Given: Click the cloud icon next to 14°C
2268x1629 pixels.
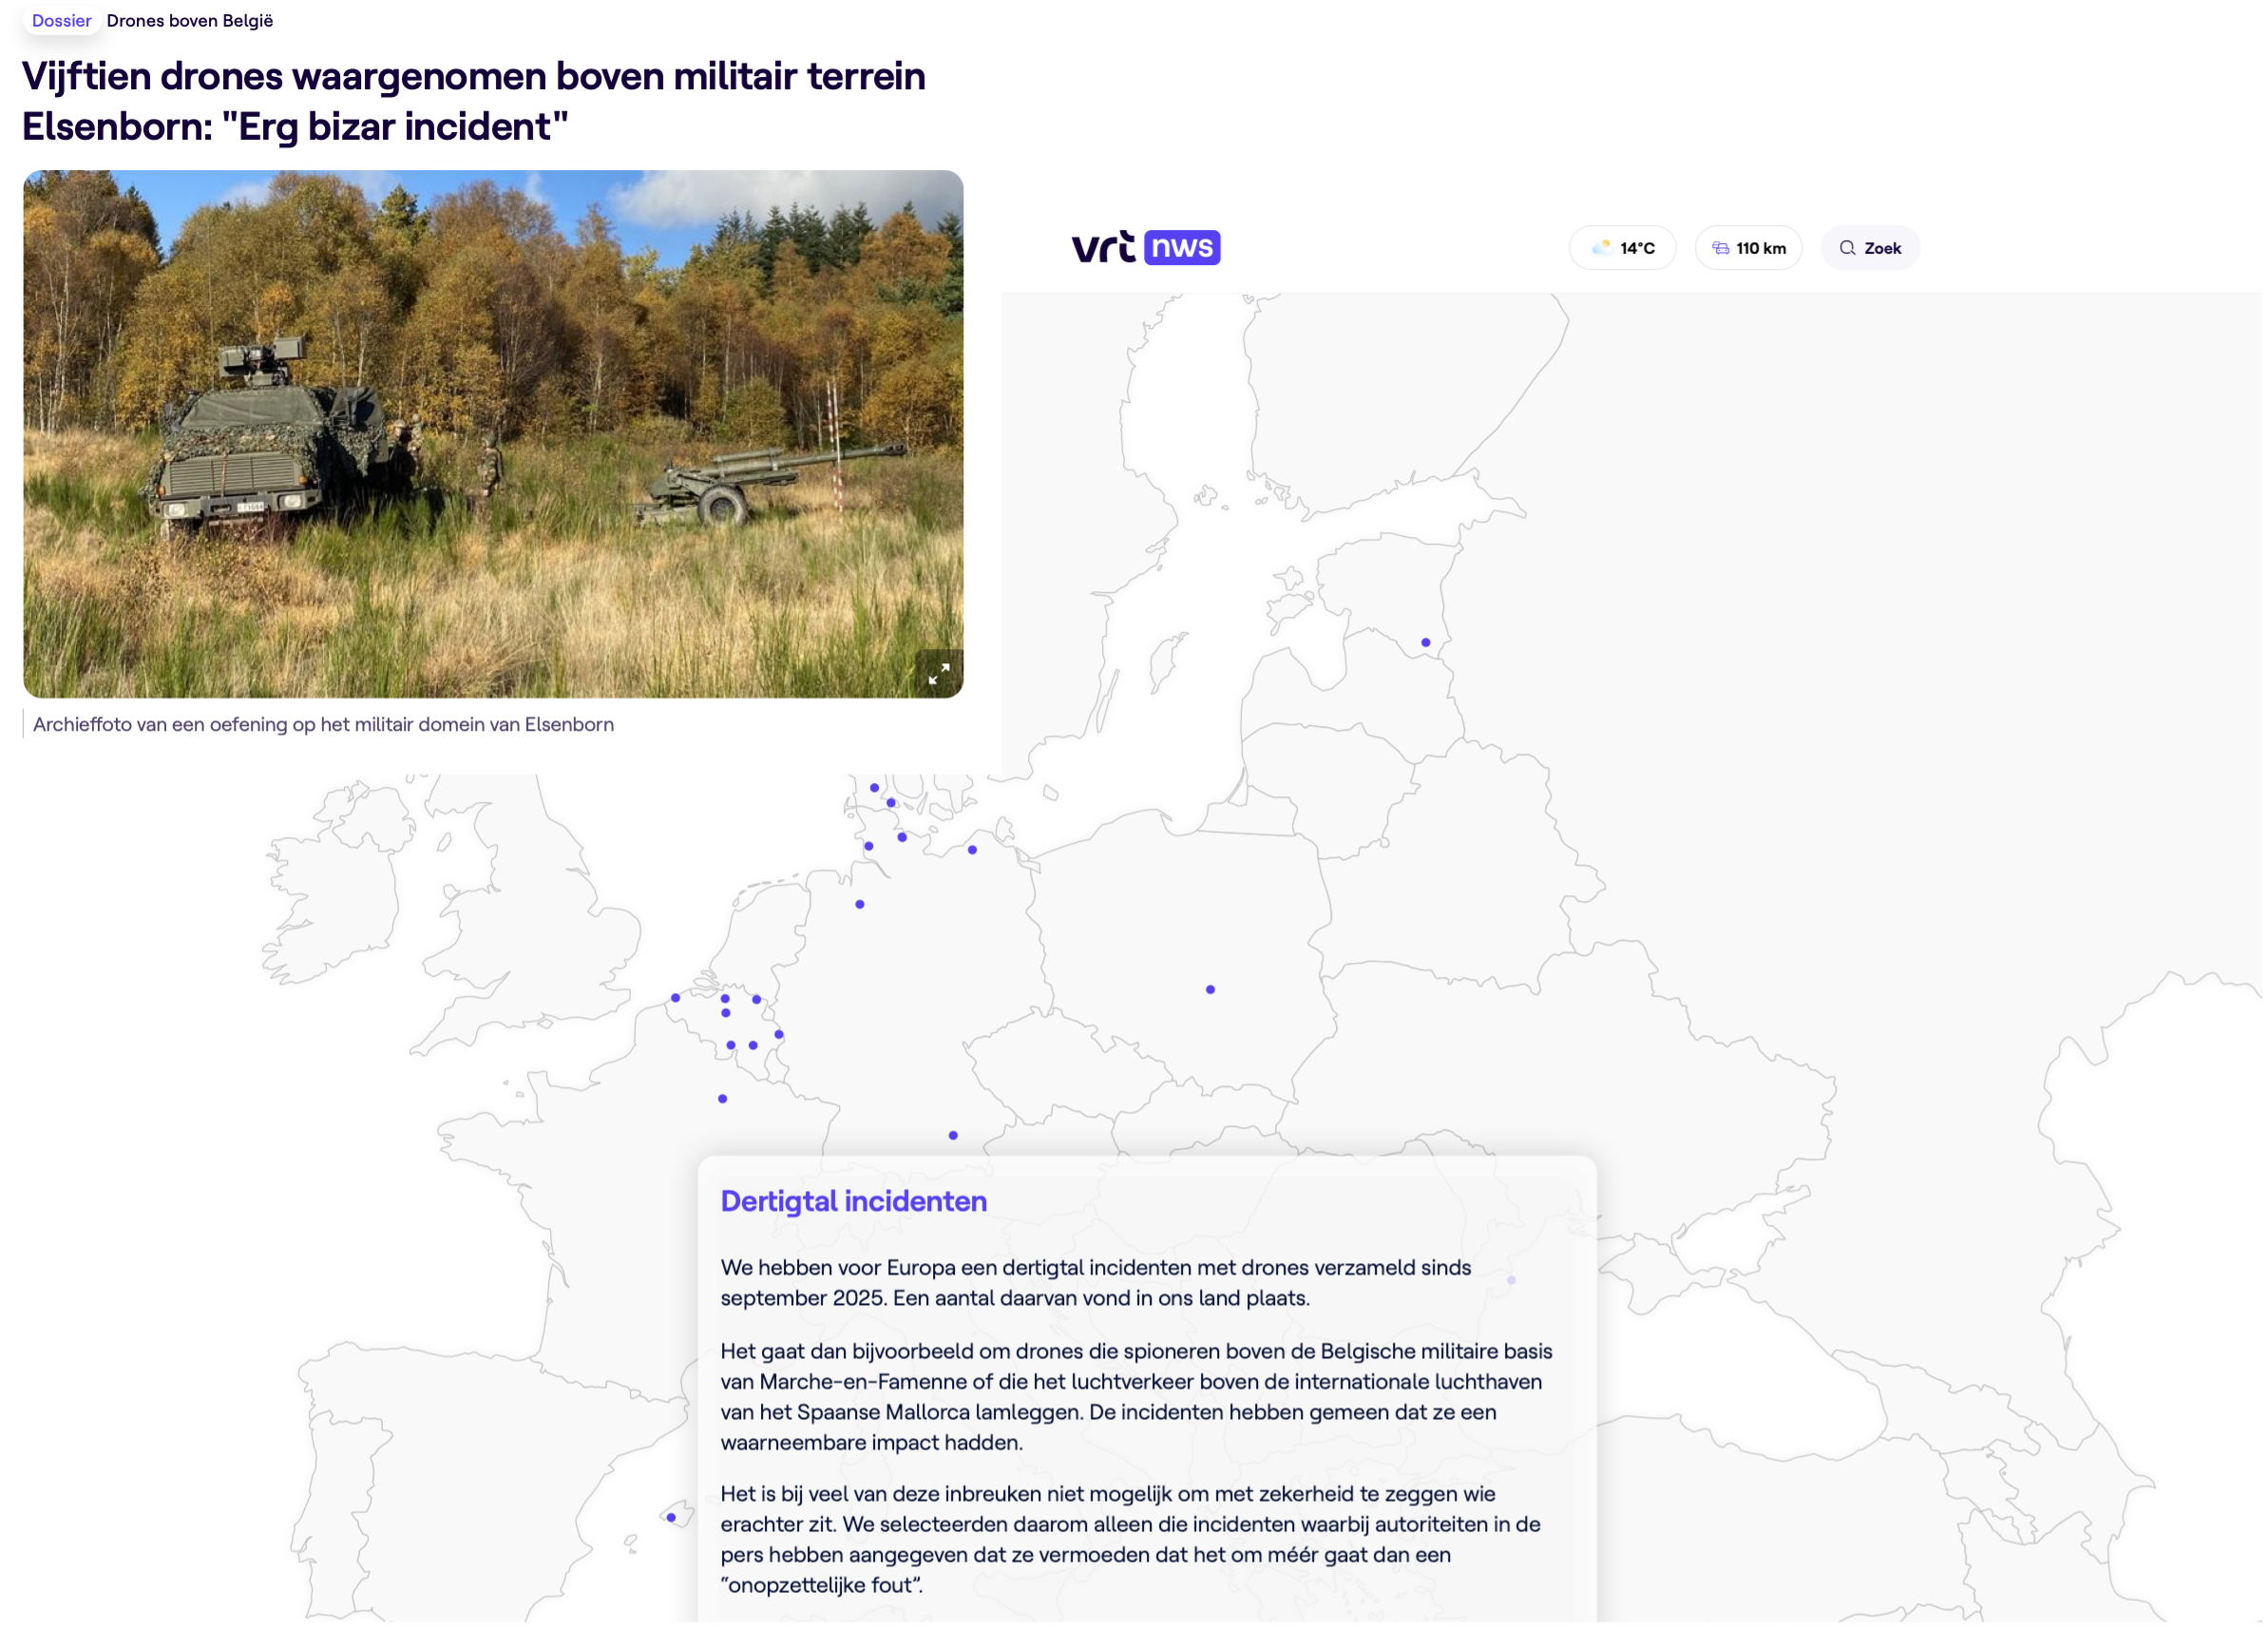Looking at the screenshot, I should coord(1602,247).
